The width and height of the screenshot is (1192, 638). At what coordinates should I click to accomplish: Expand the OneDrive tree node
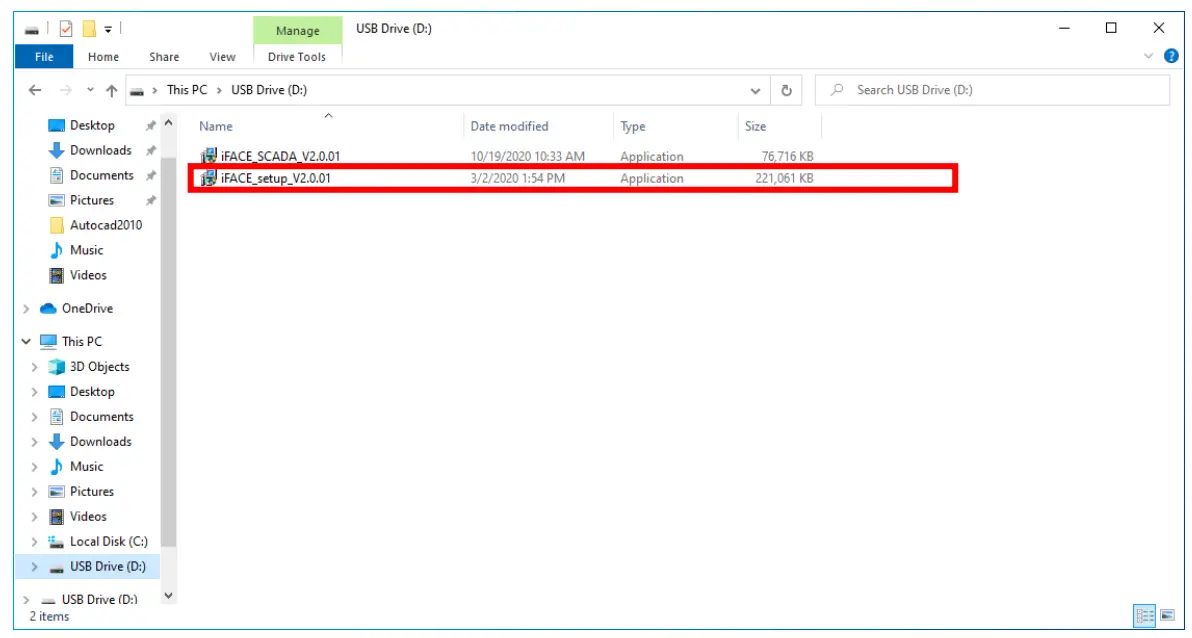[x=26, y=309]
